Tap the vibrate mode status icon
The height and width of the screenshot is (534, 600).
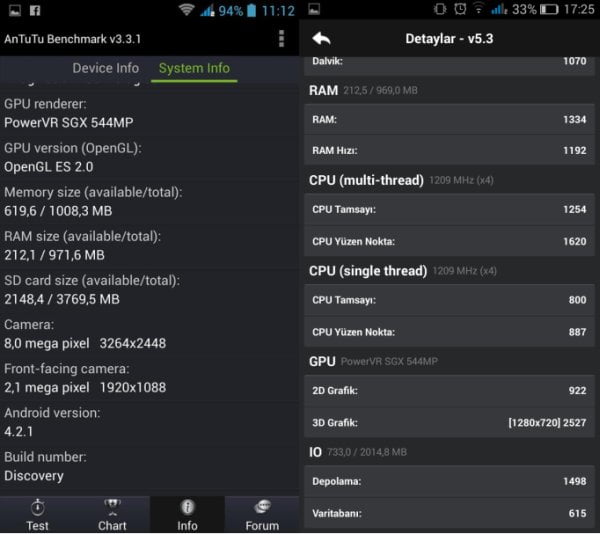(x=440, y=10)
